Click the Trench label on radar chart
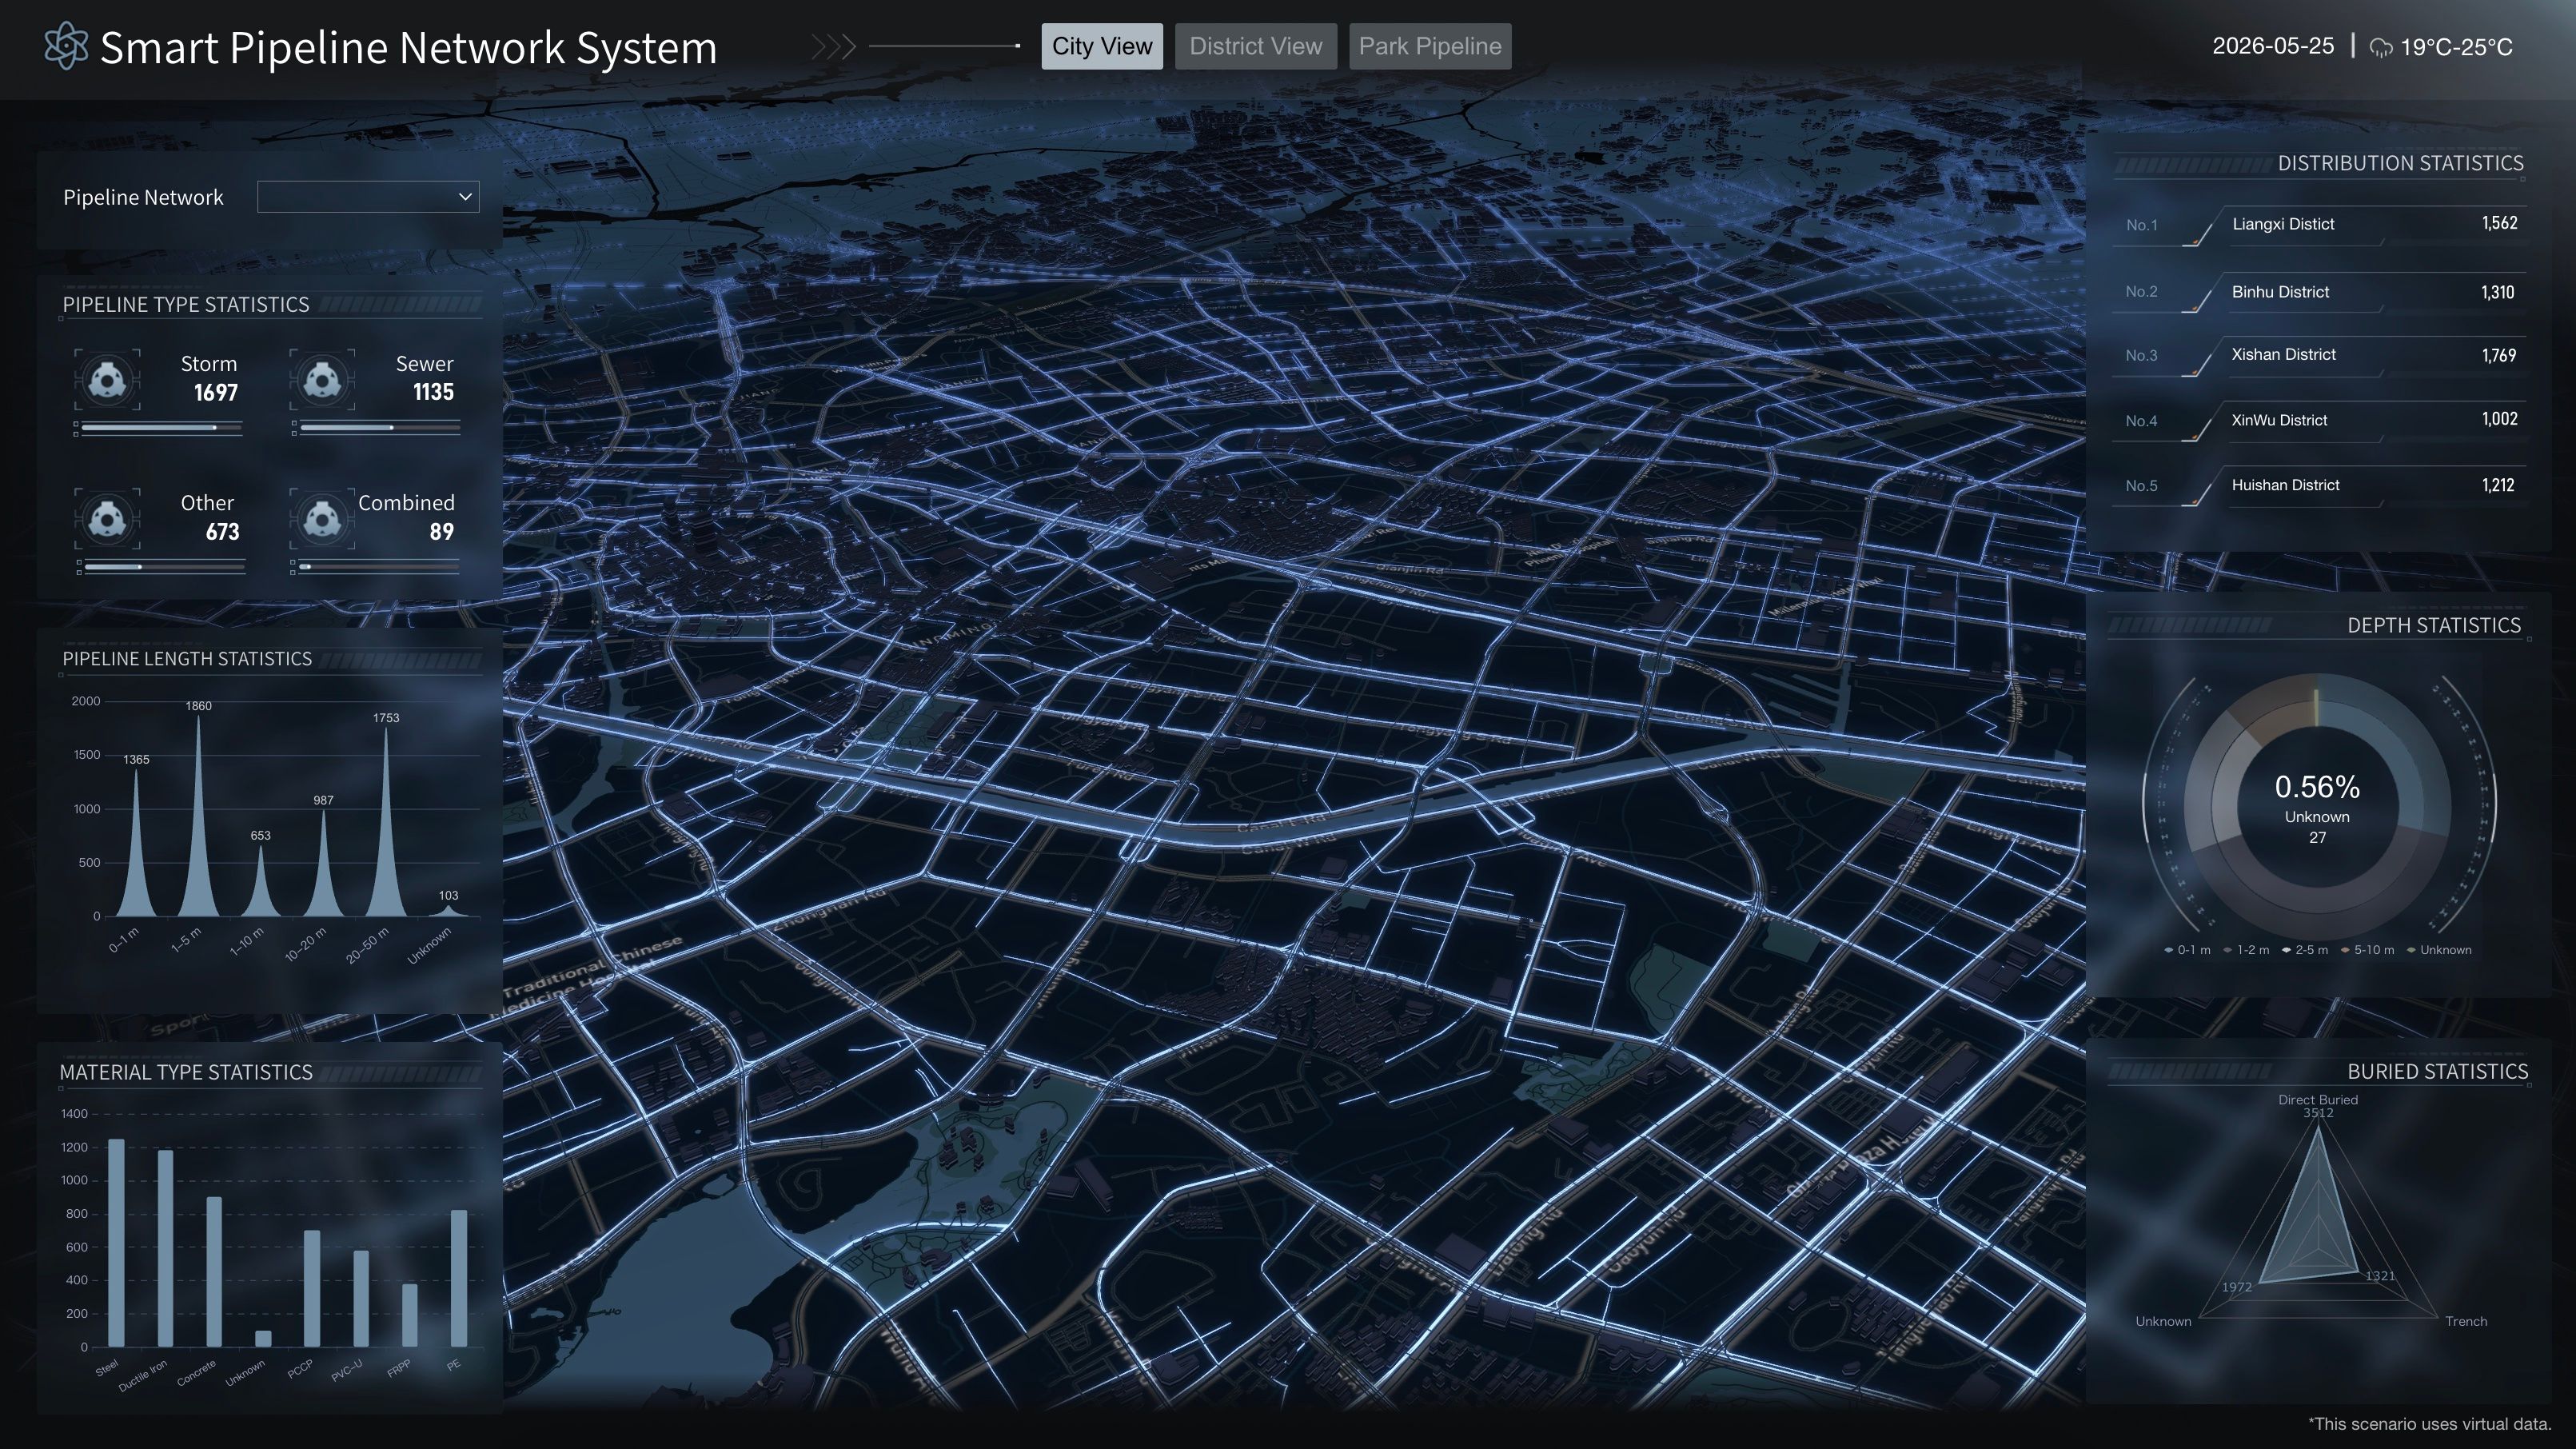Viewport: 2576px width, 1449px height. point(2466,1321)
